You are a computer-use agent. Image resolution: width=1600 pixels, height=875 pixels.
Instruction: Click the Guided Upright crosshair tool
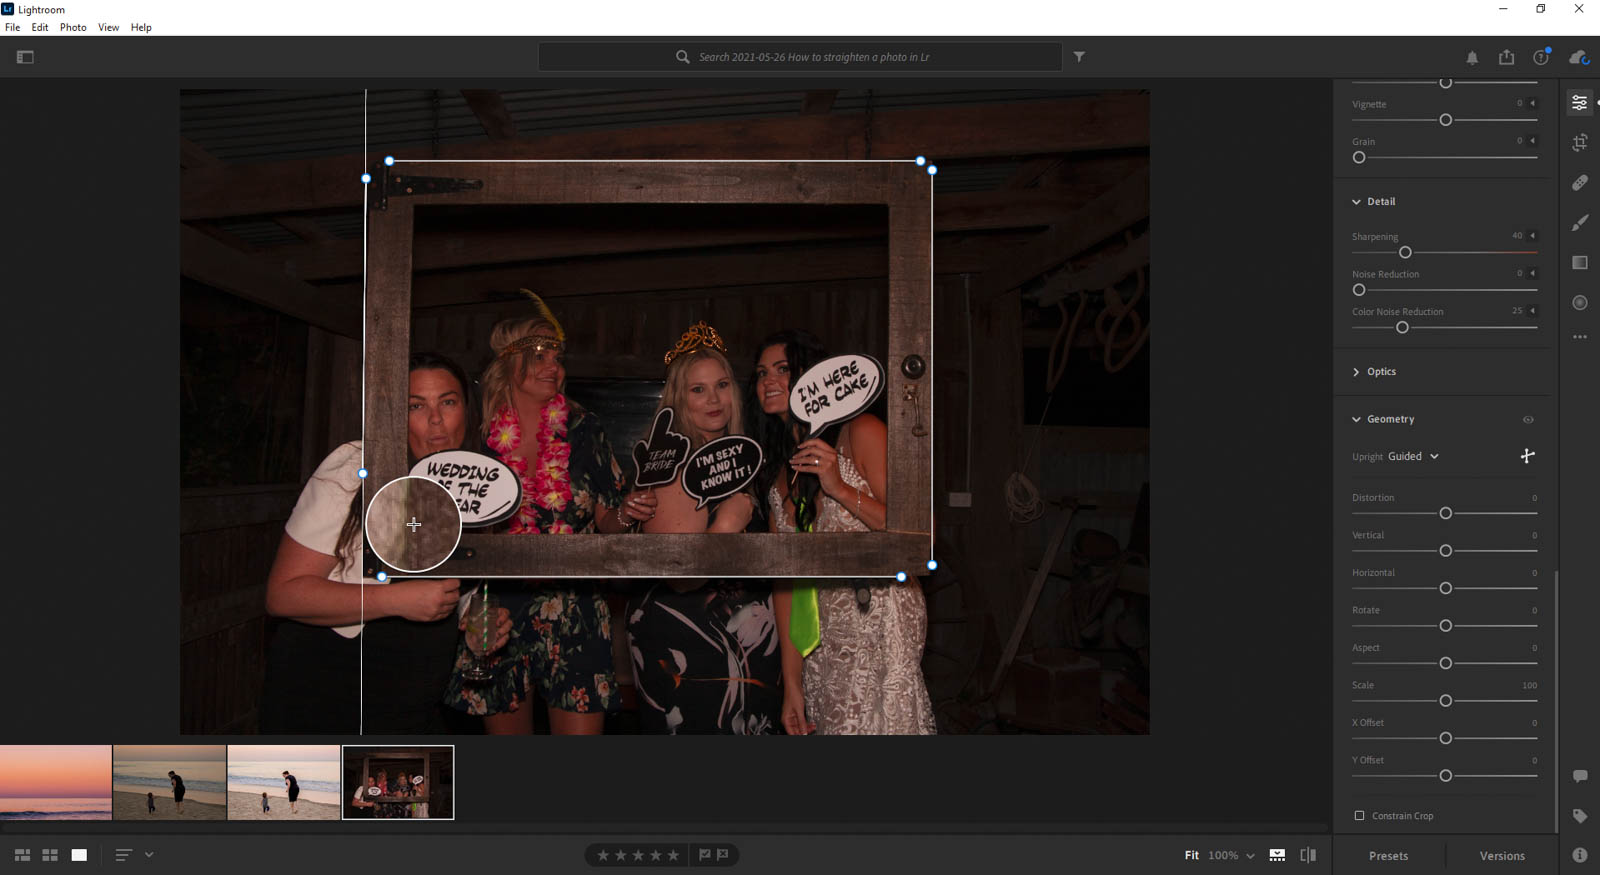1527,456
